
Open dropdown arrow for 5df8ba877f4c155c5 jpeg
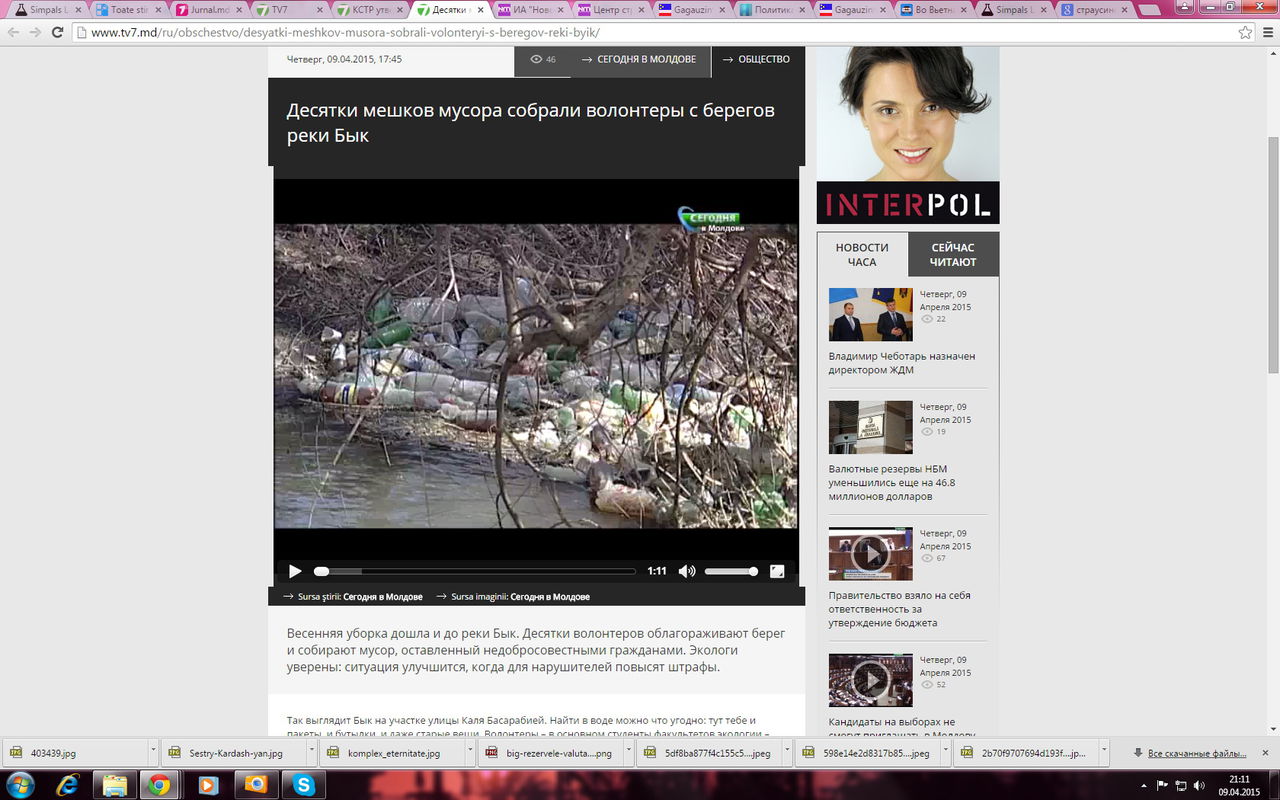point(787,753)
